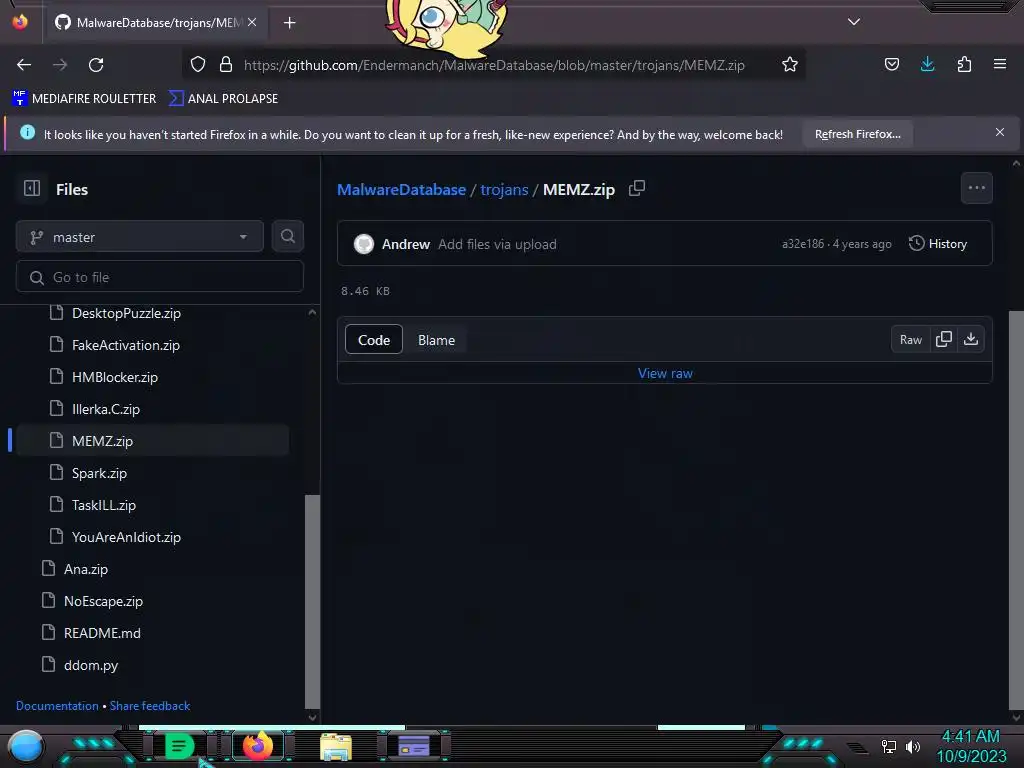Screen dimensions: 1024x768
Task: Click the Raw button
Action: [910, 340]
